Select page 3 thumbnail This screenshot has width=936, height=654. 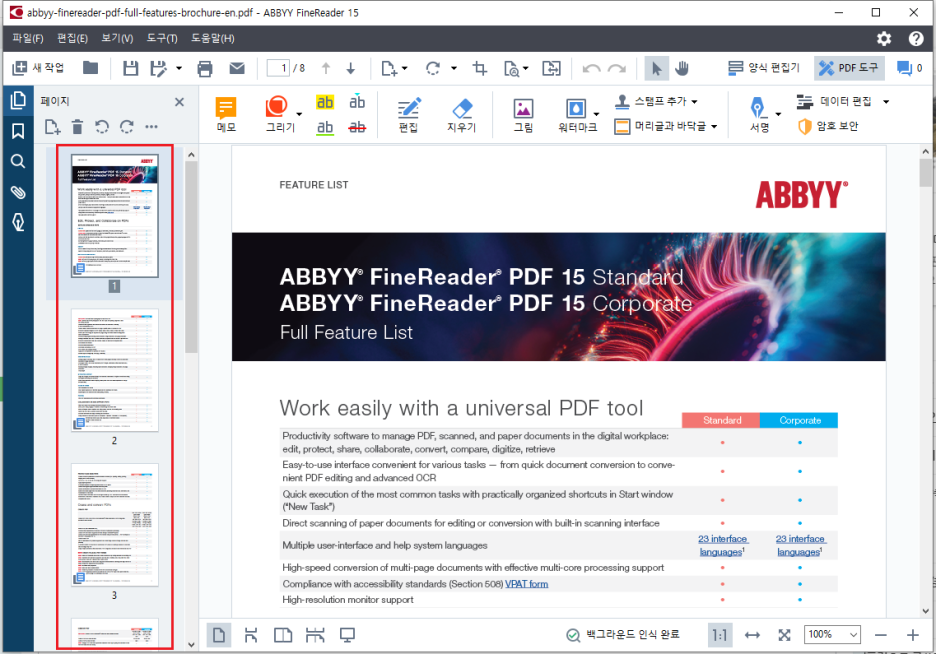pyautogui.click(x=115, y=525)
